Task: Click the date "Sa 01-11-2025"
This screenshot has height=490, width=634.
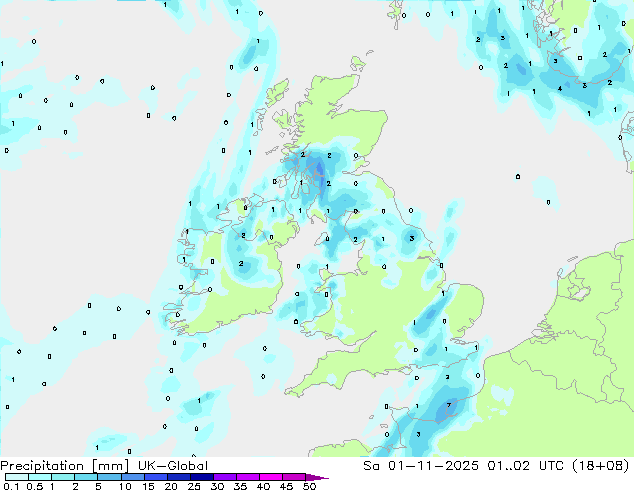Action: point(421,466)
